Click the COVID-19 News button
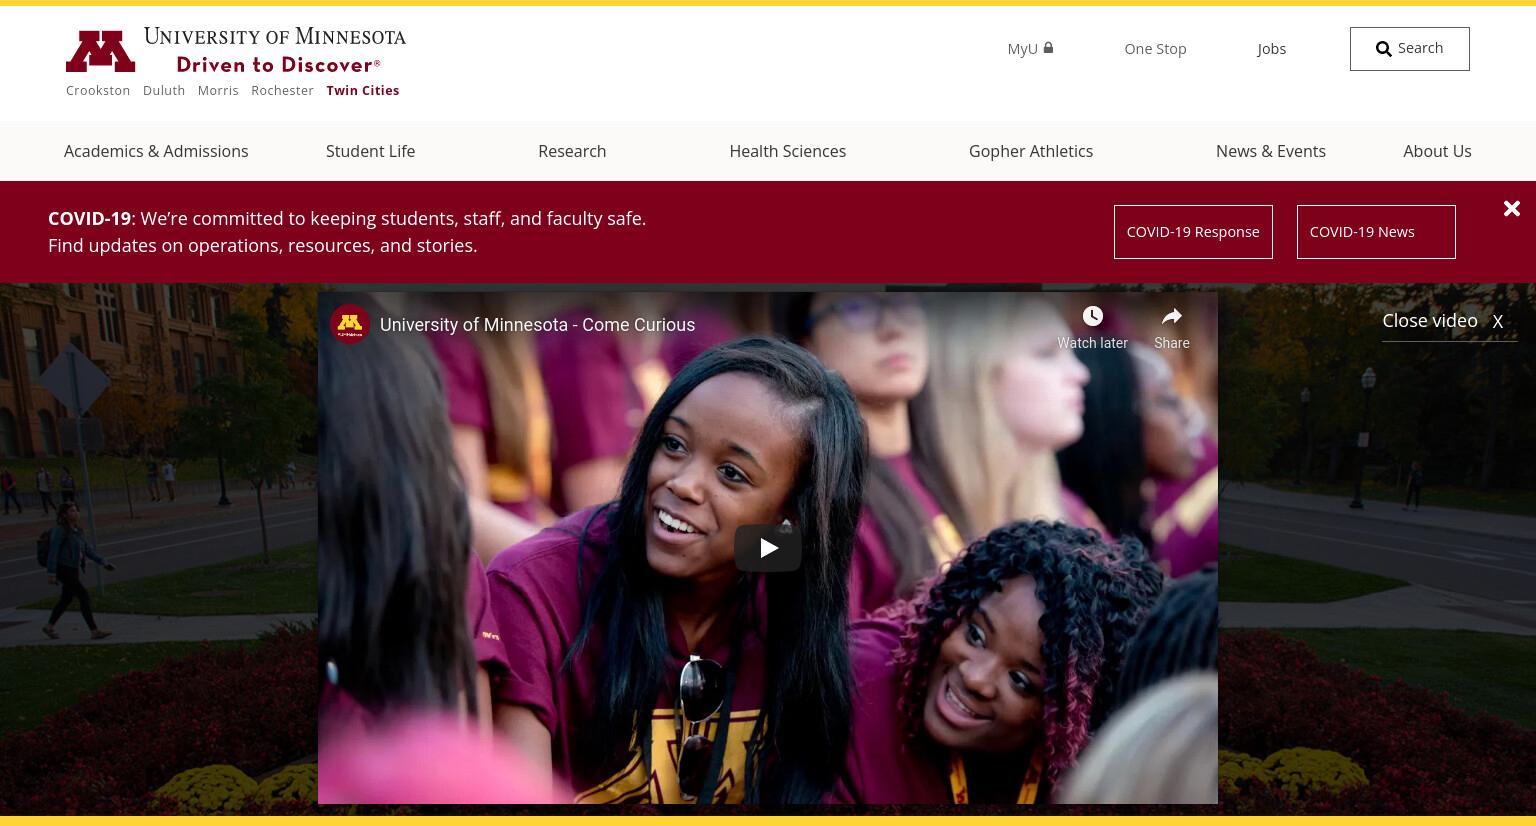Viewport: 1536px width, 826px height. pos(1376,232)
